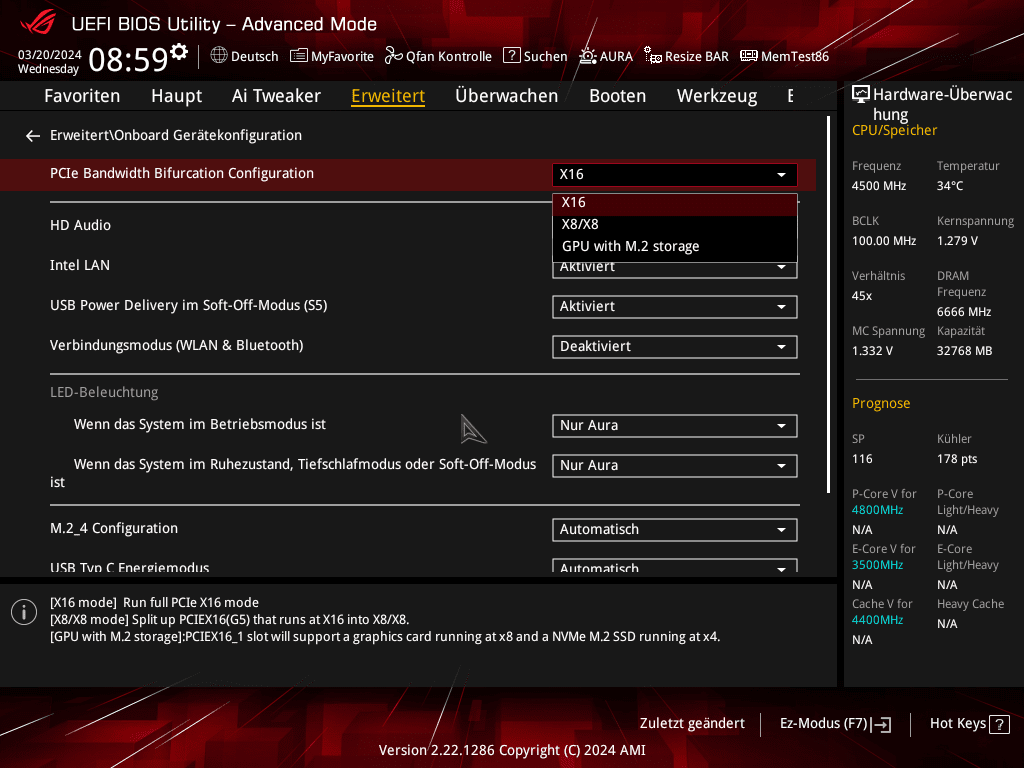Open the Überwachen tab
Screen dimensions: 1024x768
[x=507, y=96]
